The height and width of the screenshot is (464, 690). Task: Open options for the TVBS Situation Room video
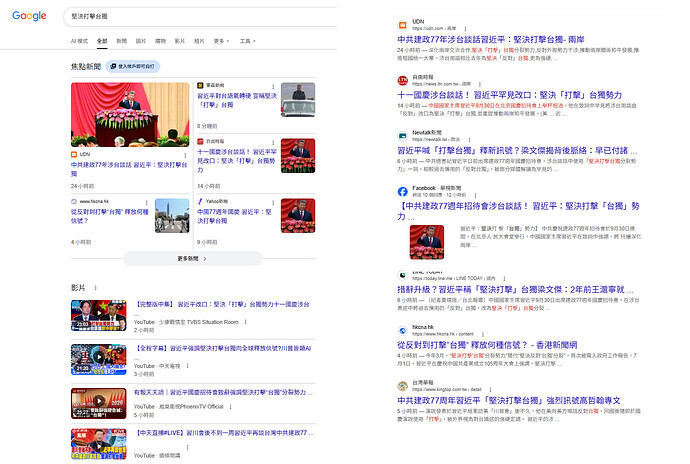[246, 322]
